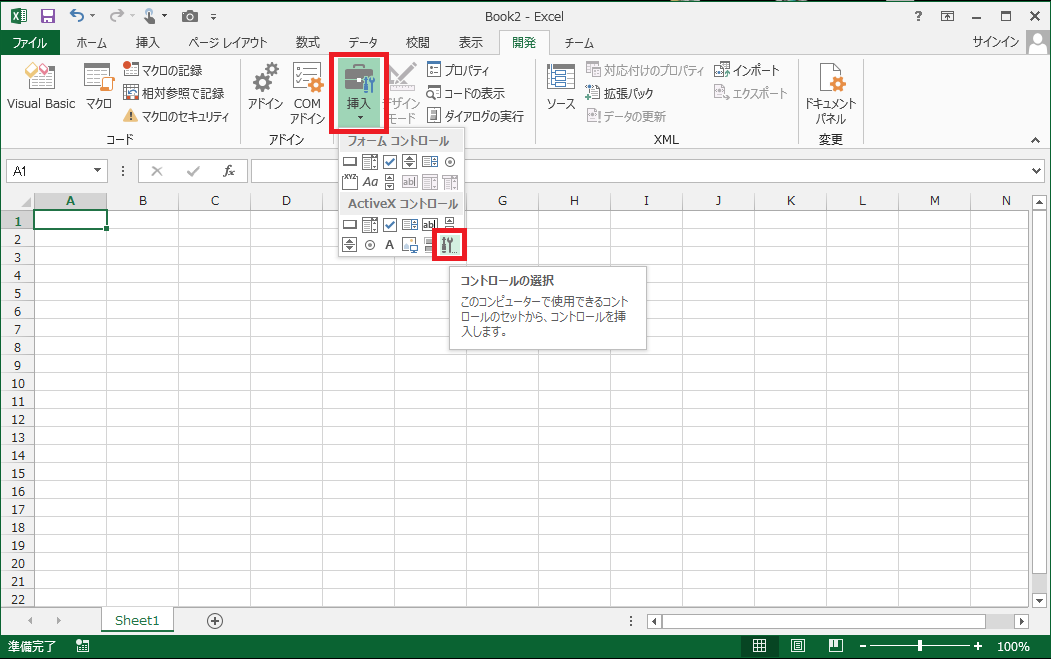1051x659 pixels.
Task: Click the アドイン gear icon
Action: tap(266, 87)
